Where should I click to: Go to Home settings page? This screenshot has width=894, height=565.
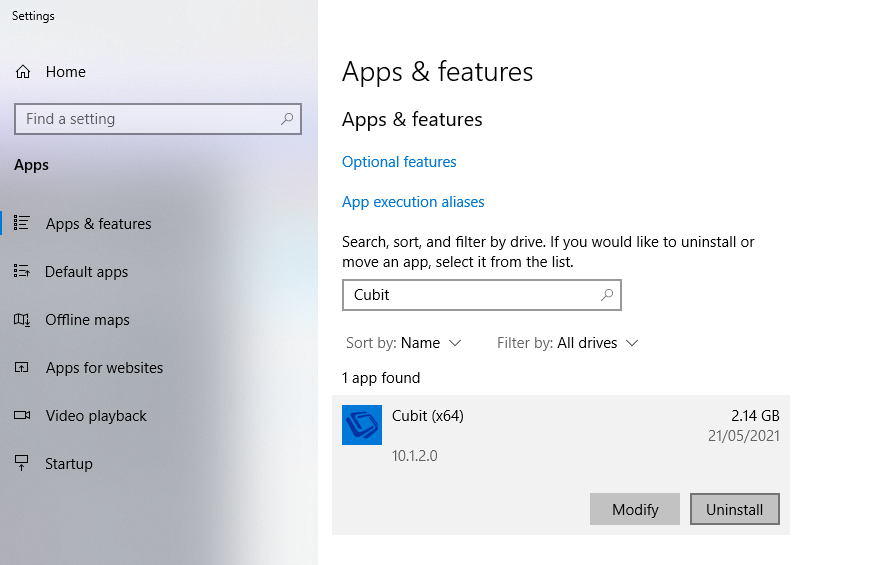[x=66, y=72]
